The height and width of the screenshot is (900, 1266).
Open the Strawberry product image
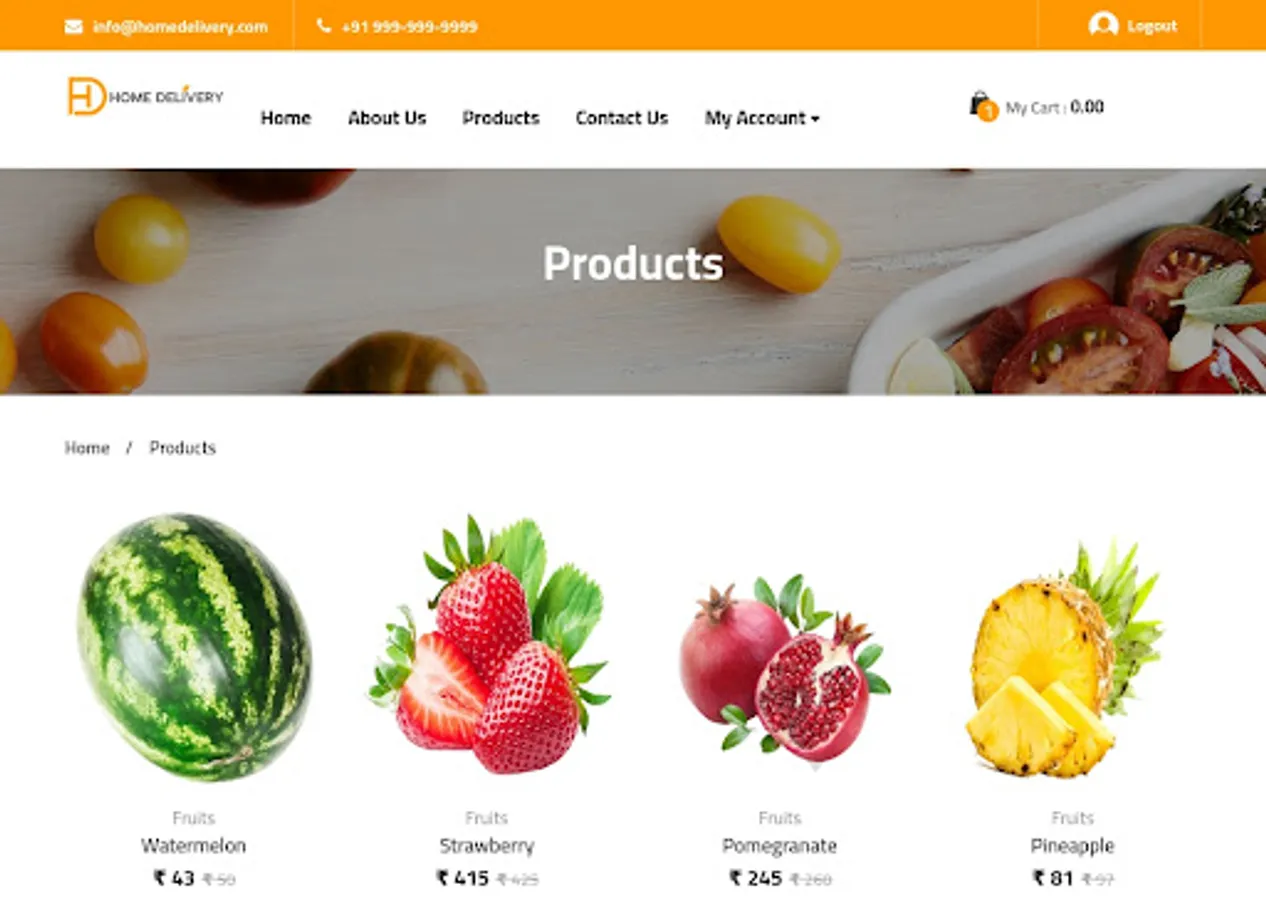pos(488,646)
